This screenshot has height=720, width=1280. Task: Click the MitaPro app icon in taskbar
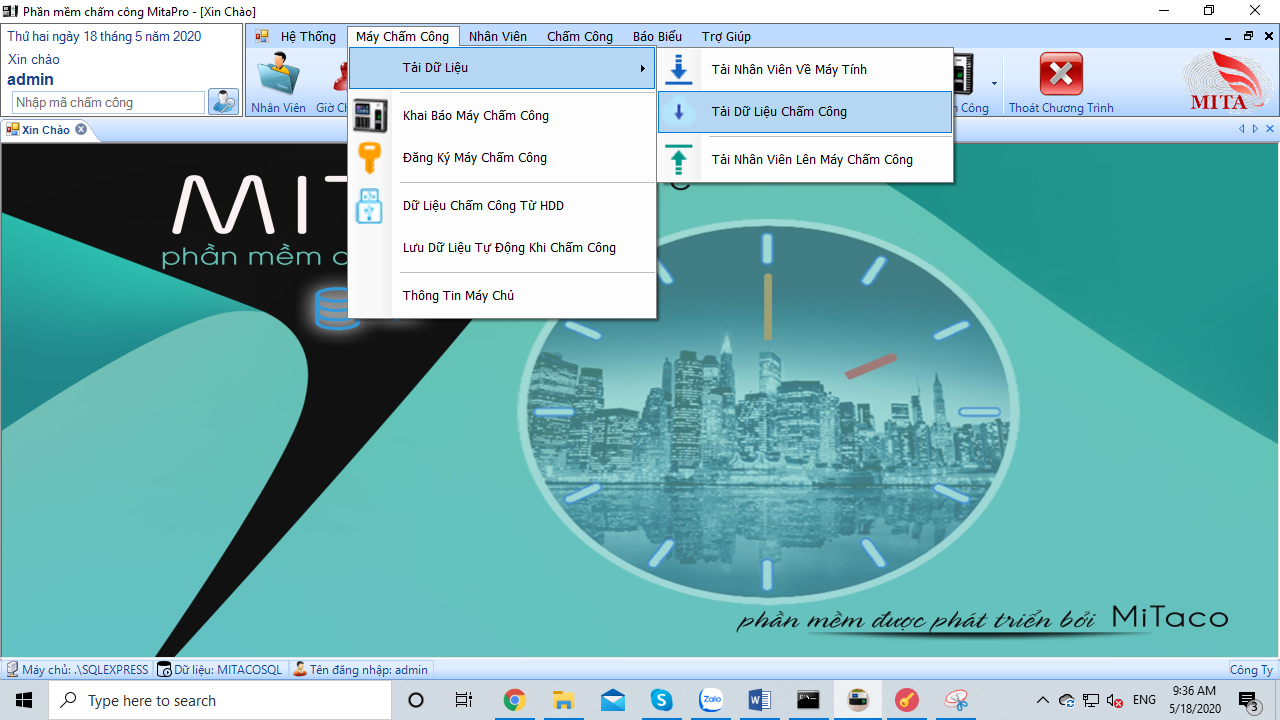pos(857,700)
